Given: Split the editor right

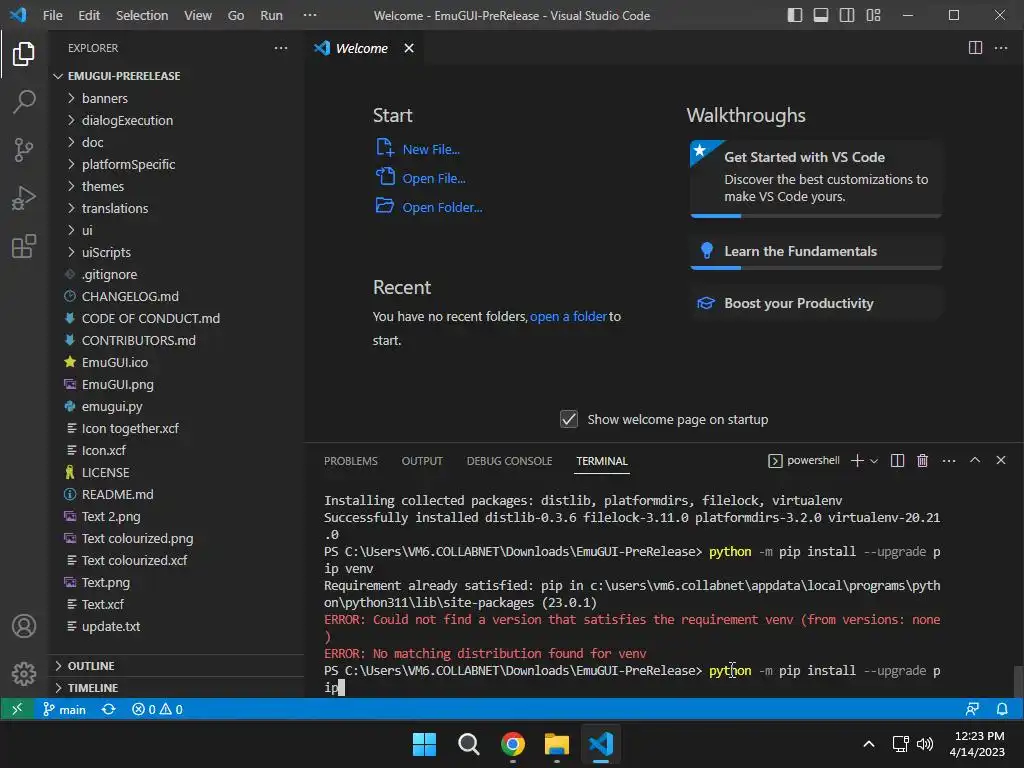Looking at the screenshot, I should 975,48.
